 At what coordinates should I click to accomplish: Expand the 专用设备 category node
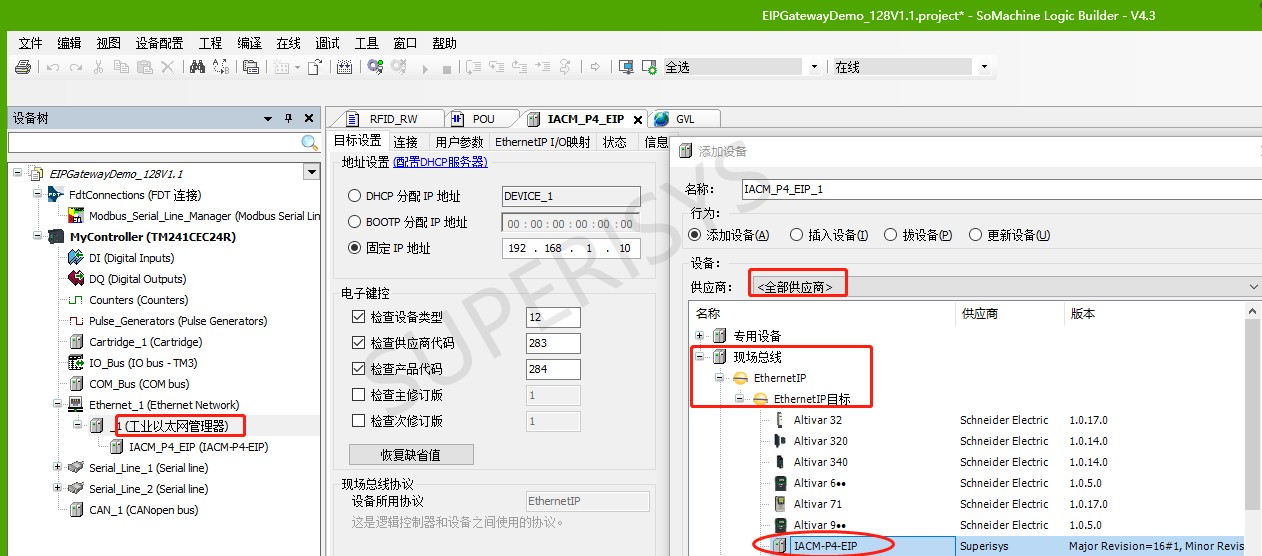point(700,336)
